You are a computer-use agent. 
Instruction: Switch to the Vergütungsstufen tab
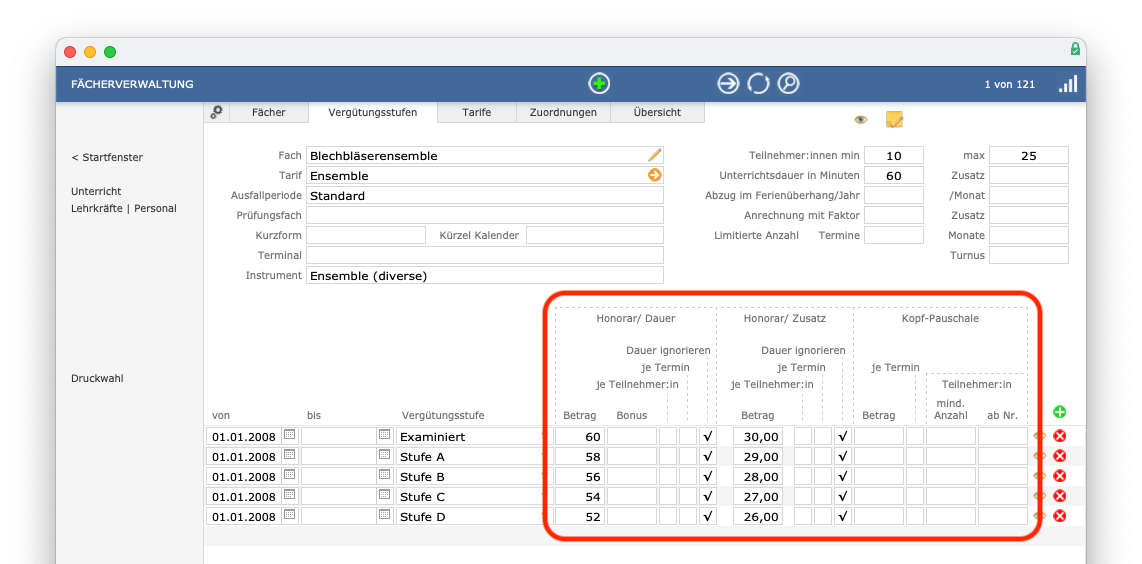click(x=373, y=112)
